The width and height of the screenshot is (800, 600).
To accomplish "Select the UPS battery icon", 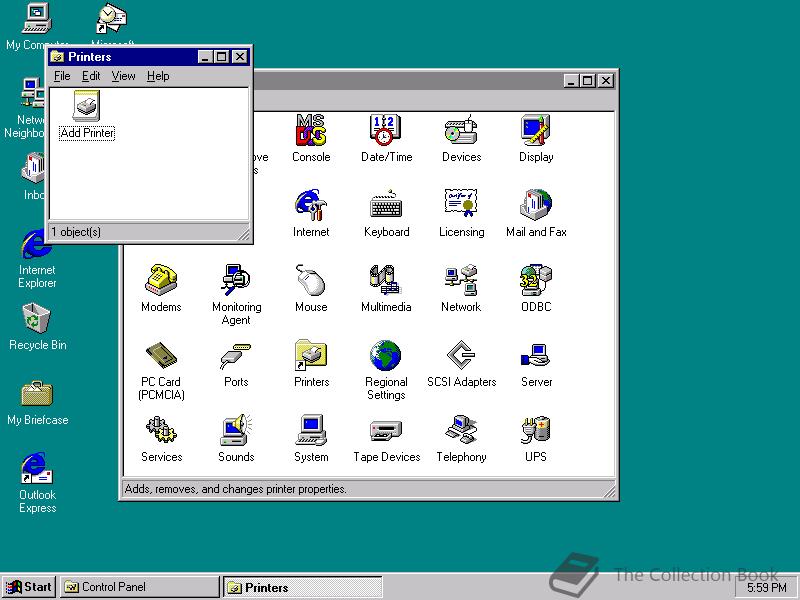I will [536, 430].
